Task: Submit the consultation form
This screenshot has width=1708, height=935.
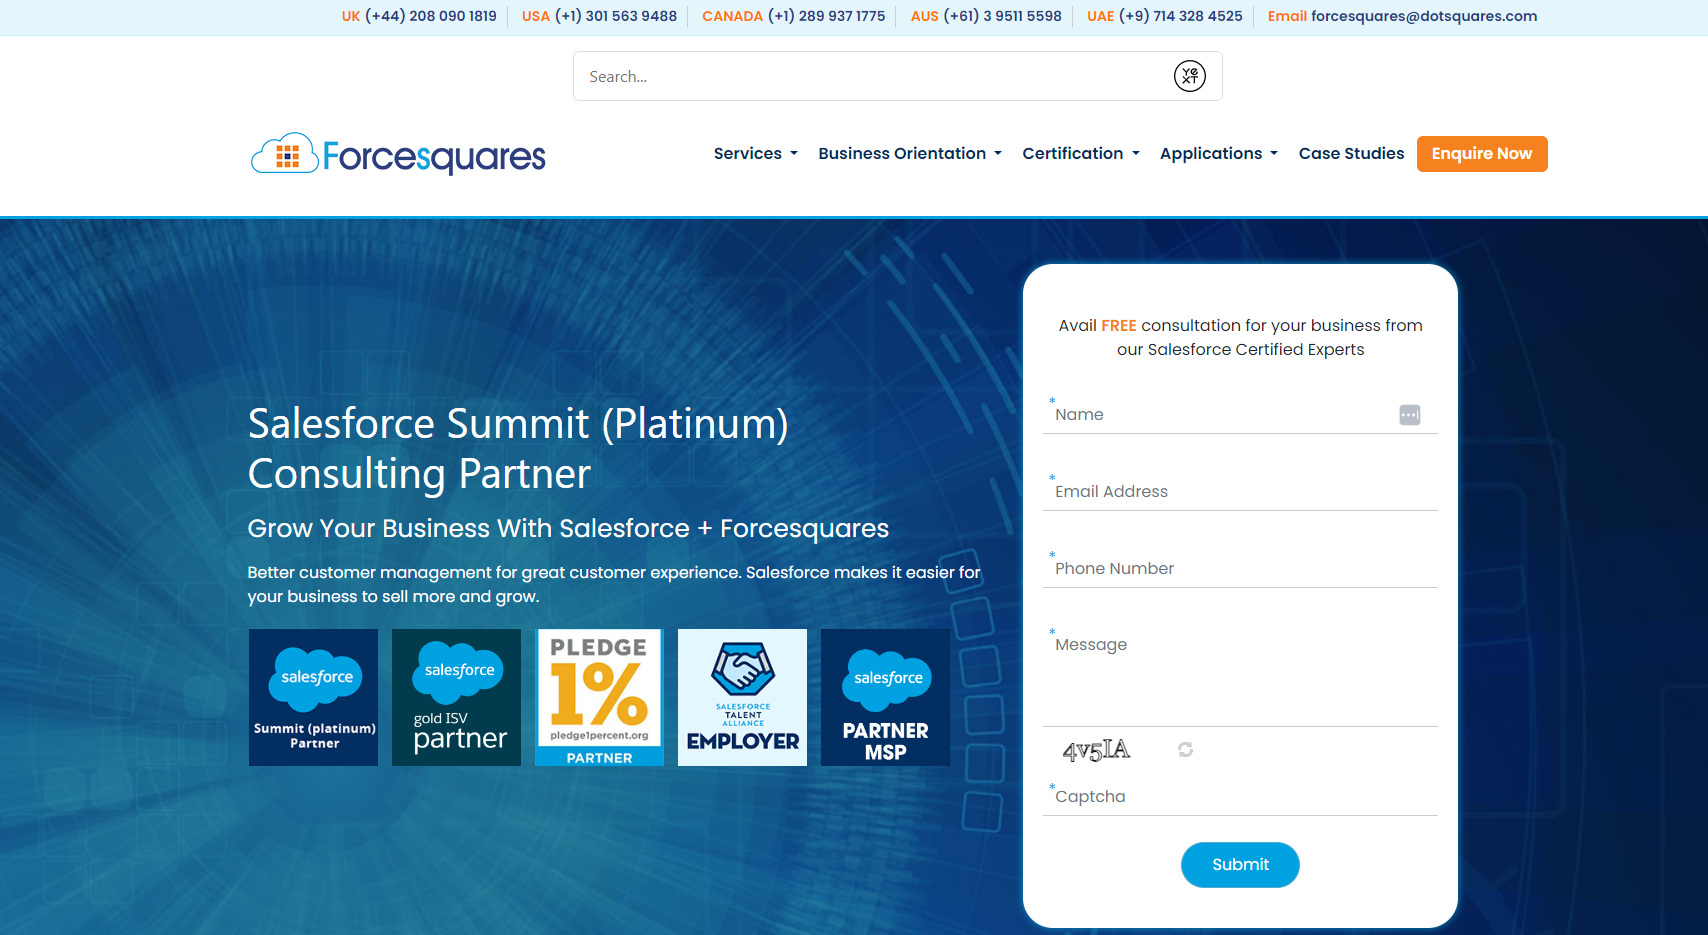Action: [1240, 865]
